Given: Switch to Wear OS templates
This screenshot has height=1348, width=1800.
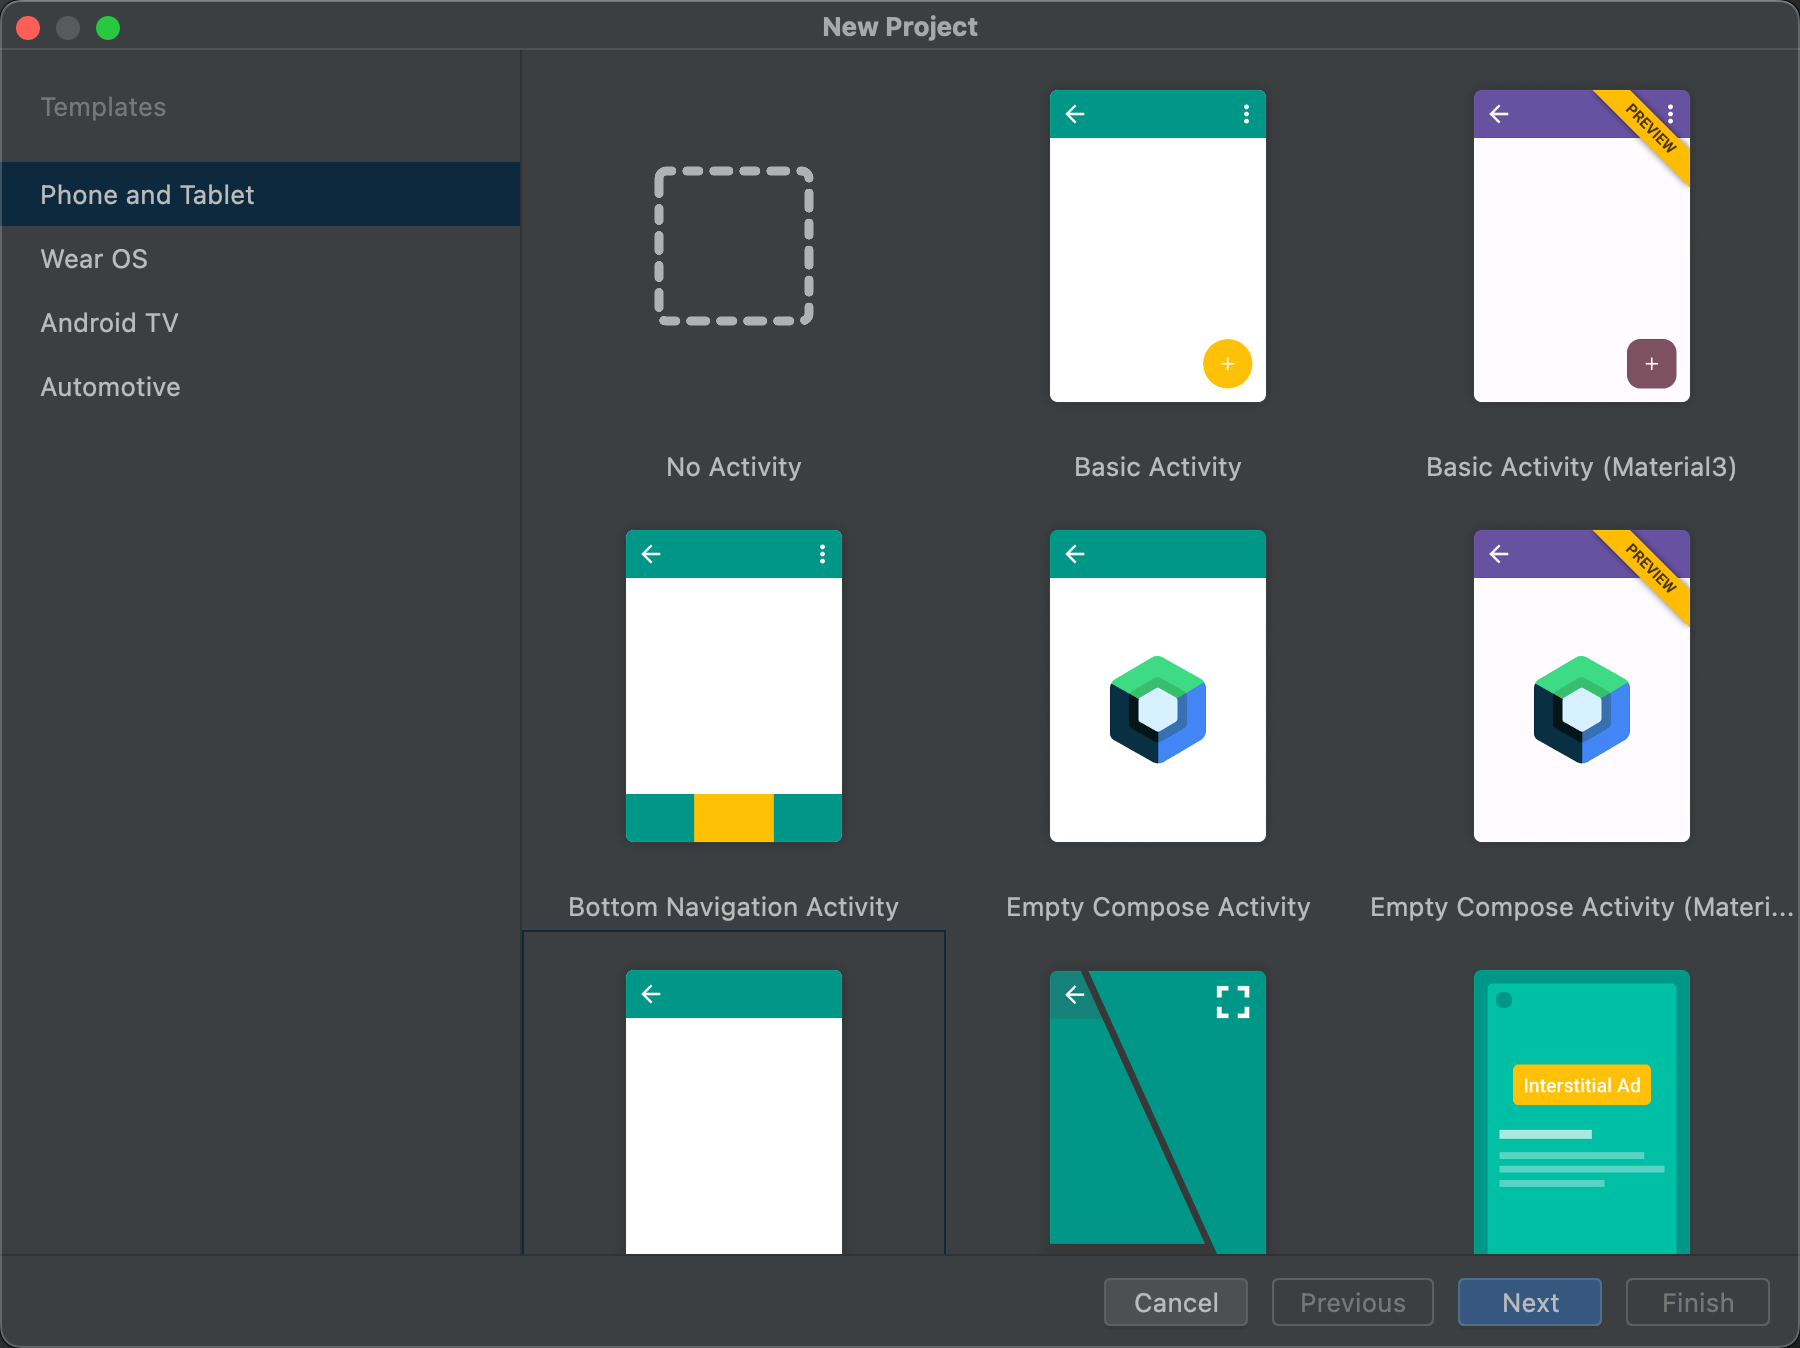Looking at the screenshot, I should tap(93, 258).
